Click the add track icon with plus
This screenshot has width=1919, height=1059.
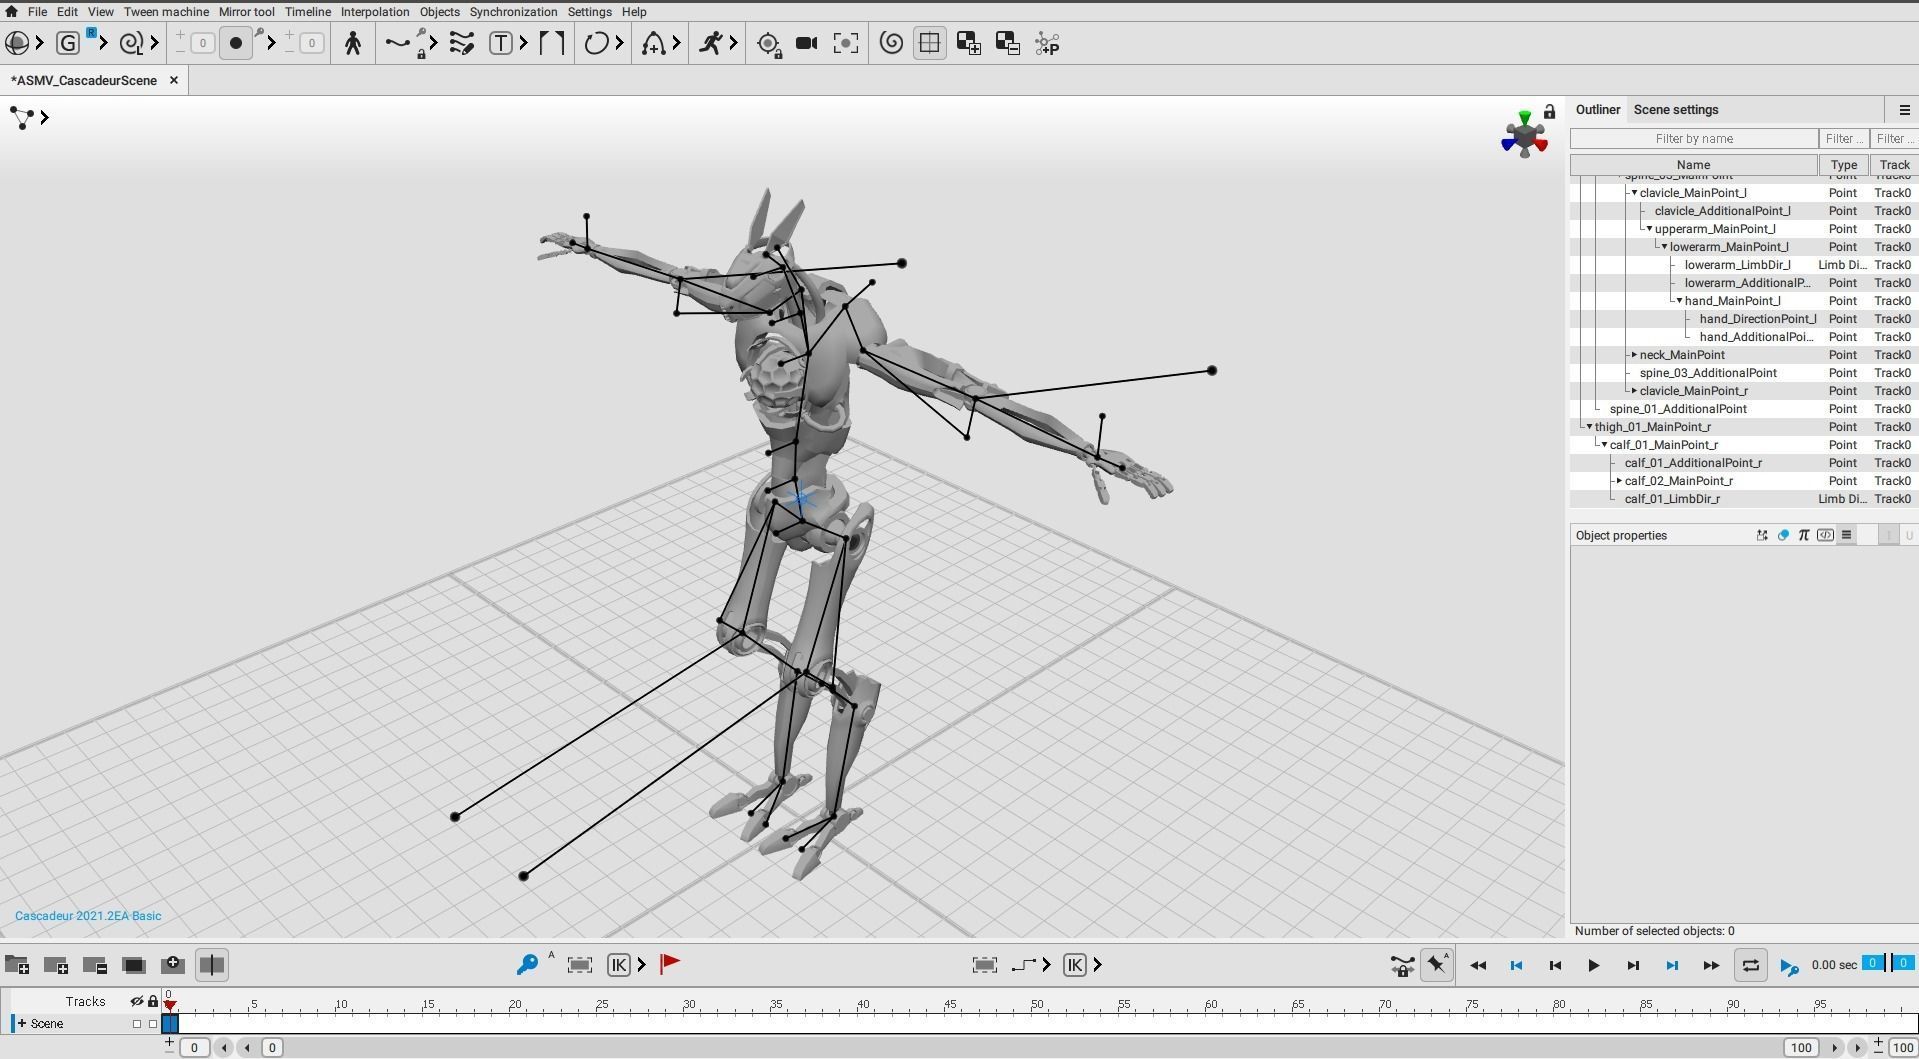coord(56,965)
